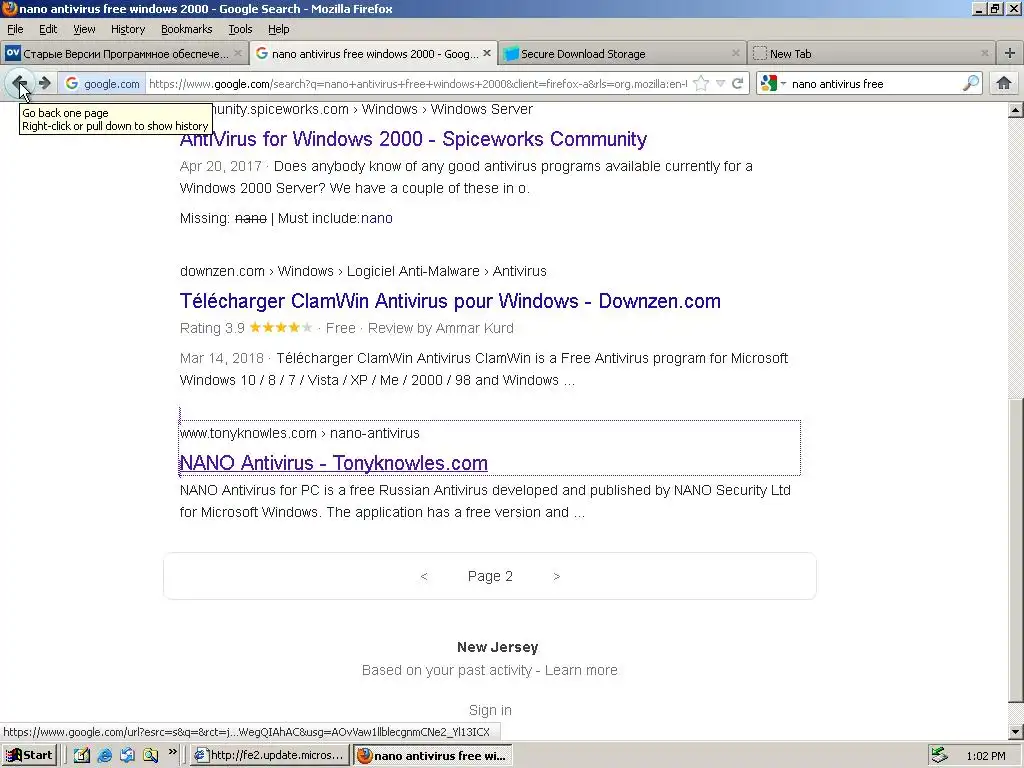Click the New Jersey location text
The image size is (1024, 768).
(x=498, y=647)
